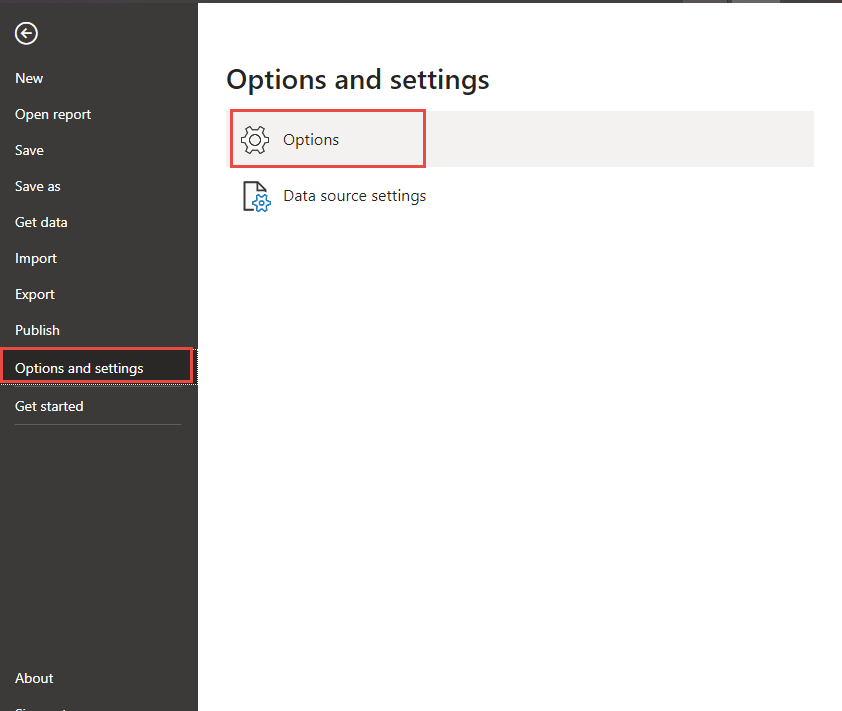
Task: Select New from the File menu
Action: pos(29,78)
